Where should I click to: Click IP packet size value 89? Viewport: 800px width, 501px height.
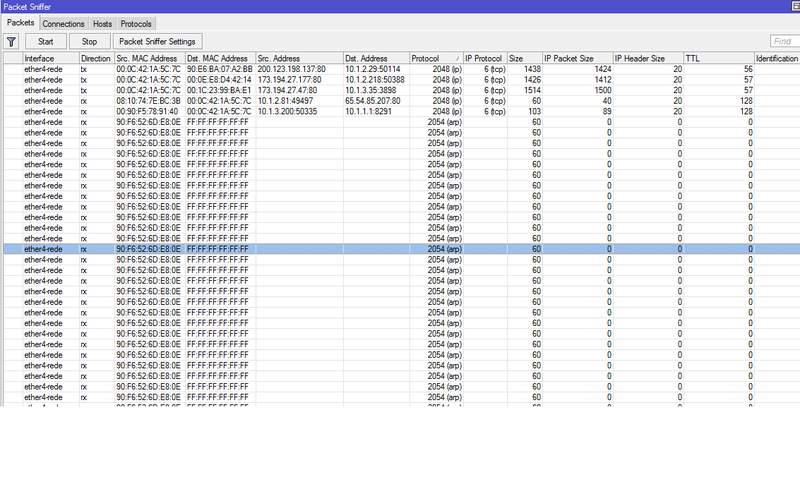pos(607,111)
